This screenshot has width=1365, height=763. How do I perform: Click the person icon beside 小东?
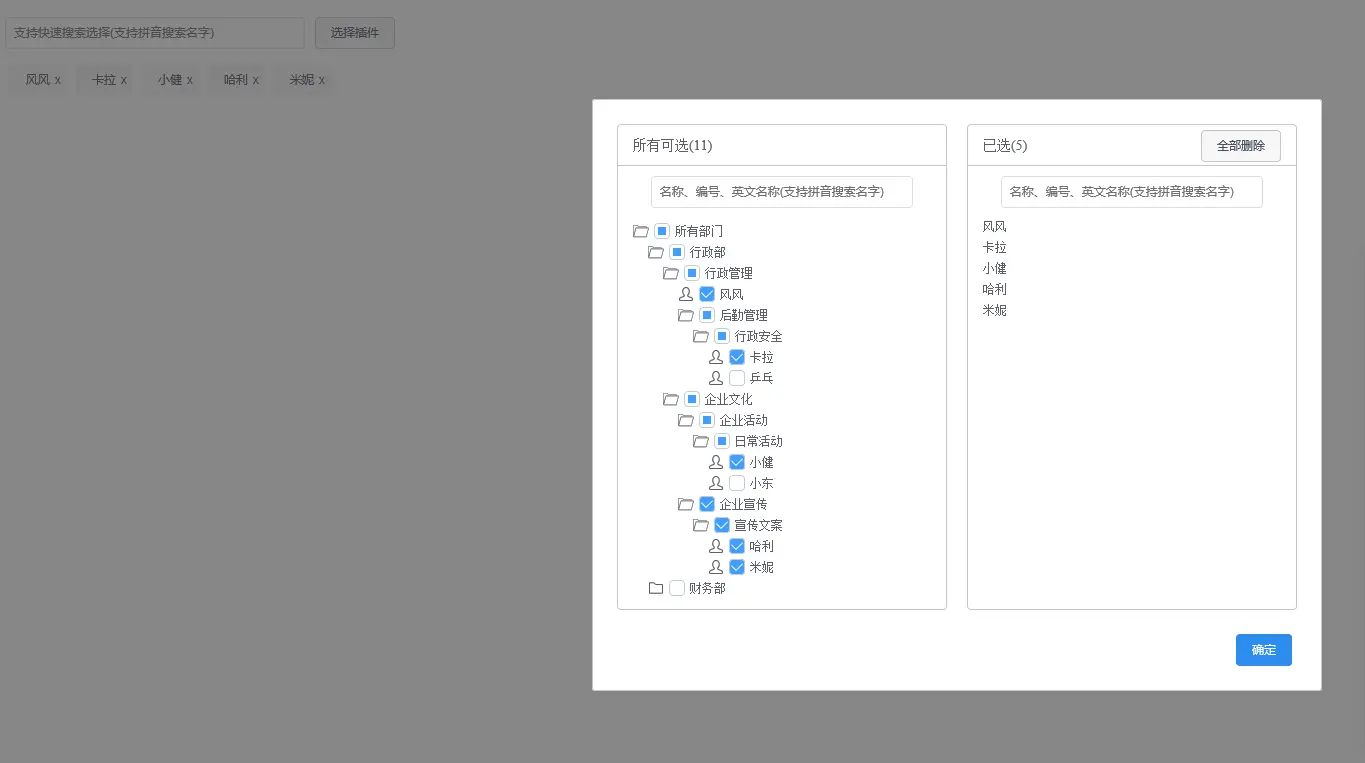(x=716, y=483)
